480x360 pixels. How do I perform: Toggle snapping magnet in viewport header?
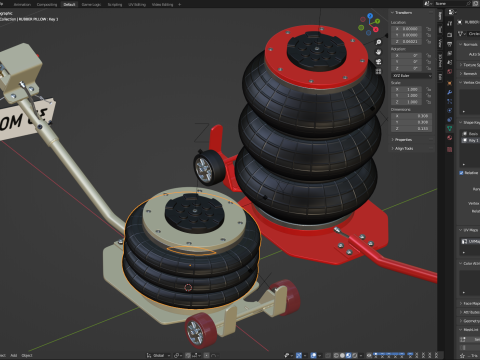point(189,355)
